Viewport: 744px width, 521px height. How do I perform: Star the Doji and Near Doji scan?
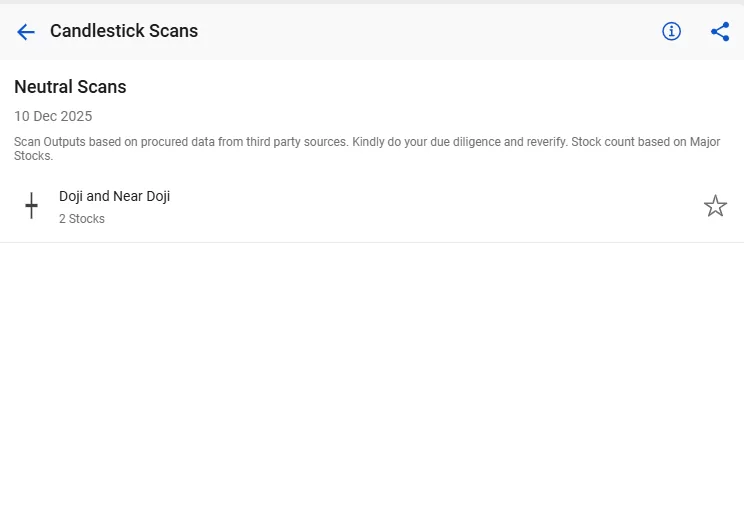coord(715,206)
